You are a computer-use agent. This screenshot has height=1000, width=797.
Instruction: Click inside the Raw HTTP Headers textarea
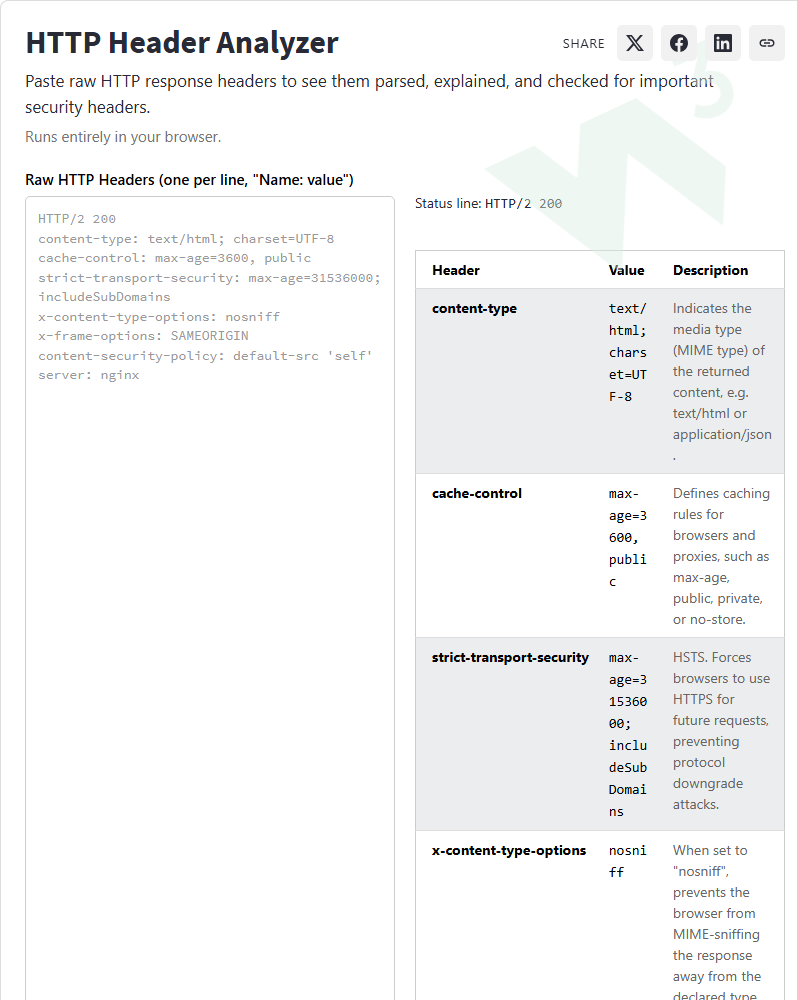point(210,598)
